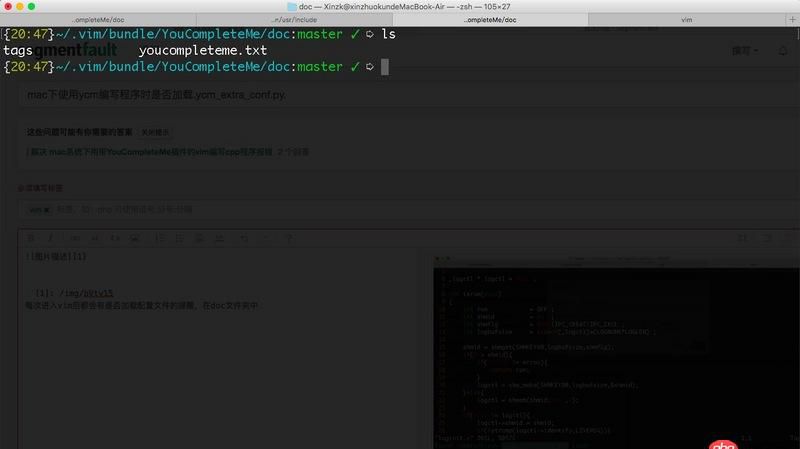Minimize the Terminal window with yellow button

[19, 7]
